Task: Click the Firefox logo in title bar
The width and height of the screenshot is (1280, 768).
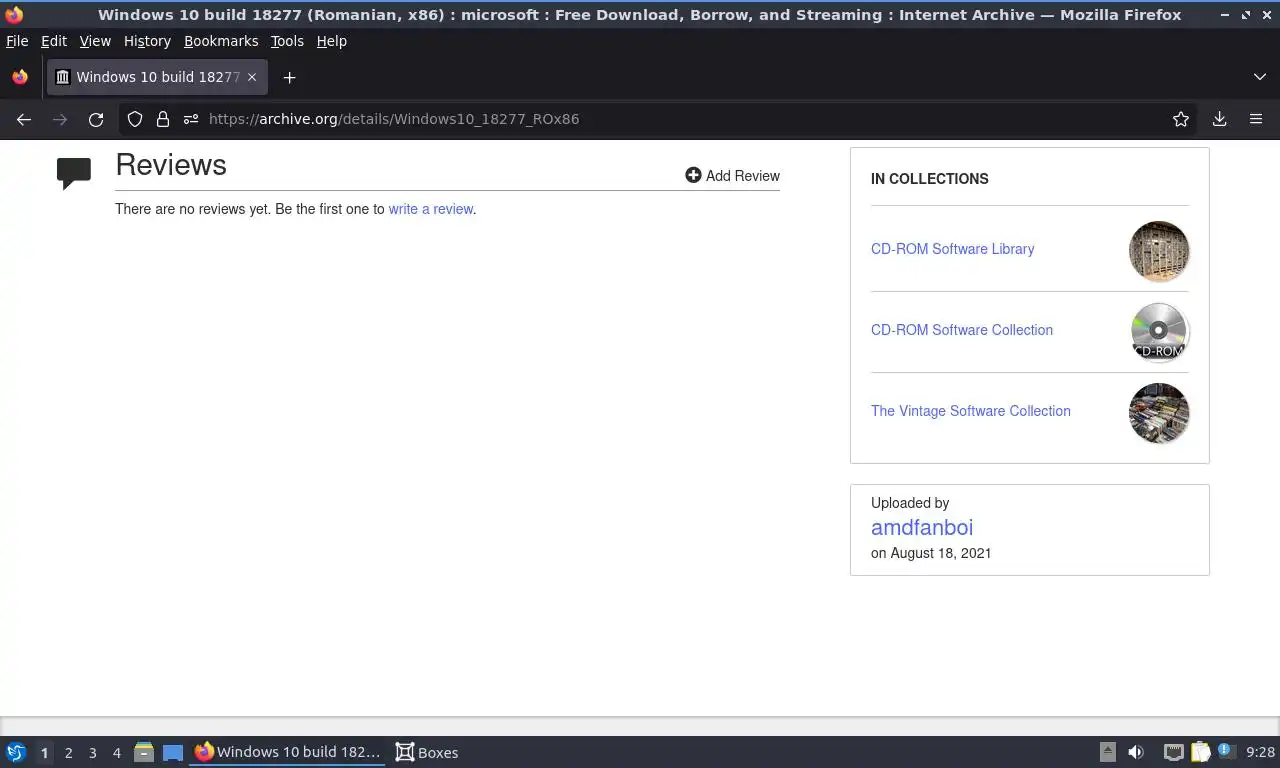Action: [x=14, y=15]
